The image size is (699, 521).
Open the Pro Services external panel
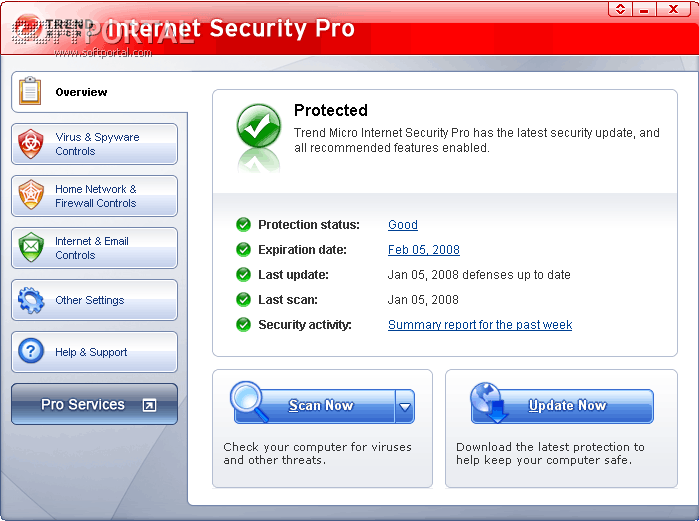[95, 405]
